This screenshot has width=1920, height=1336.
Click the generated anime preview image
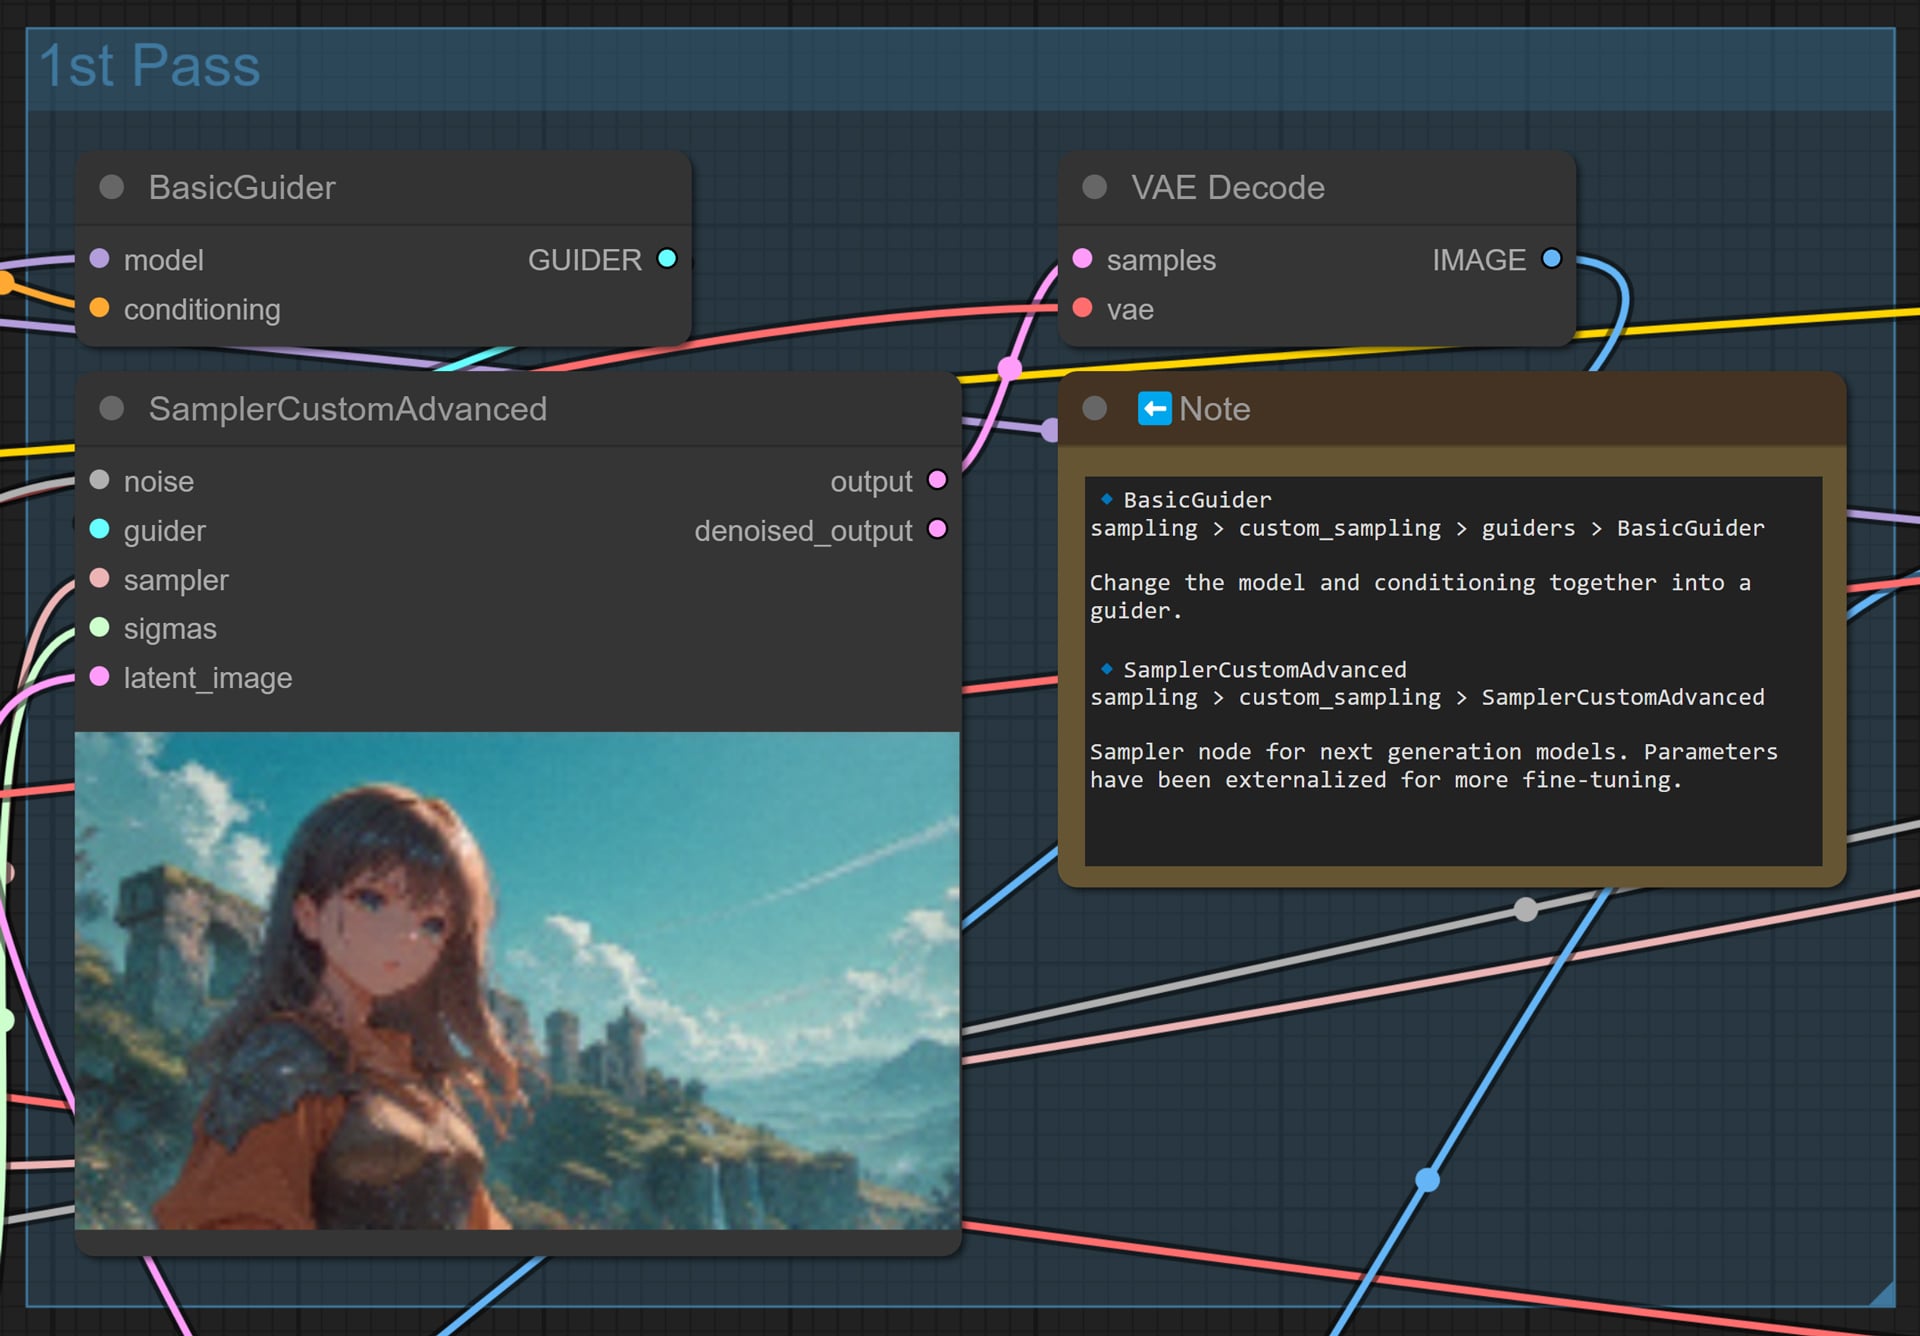517,981
